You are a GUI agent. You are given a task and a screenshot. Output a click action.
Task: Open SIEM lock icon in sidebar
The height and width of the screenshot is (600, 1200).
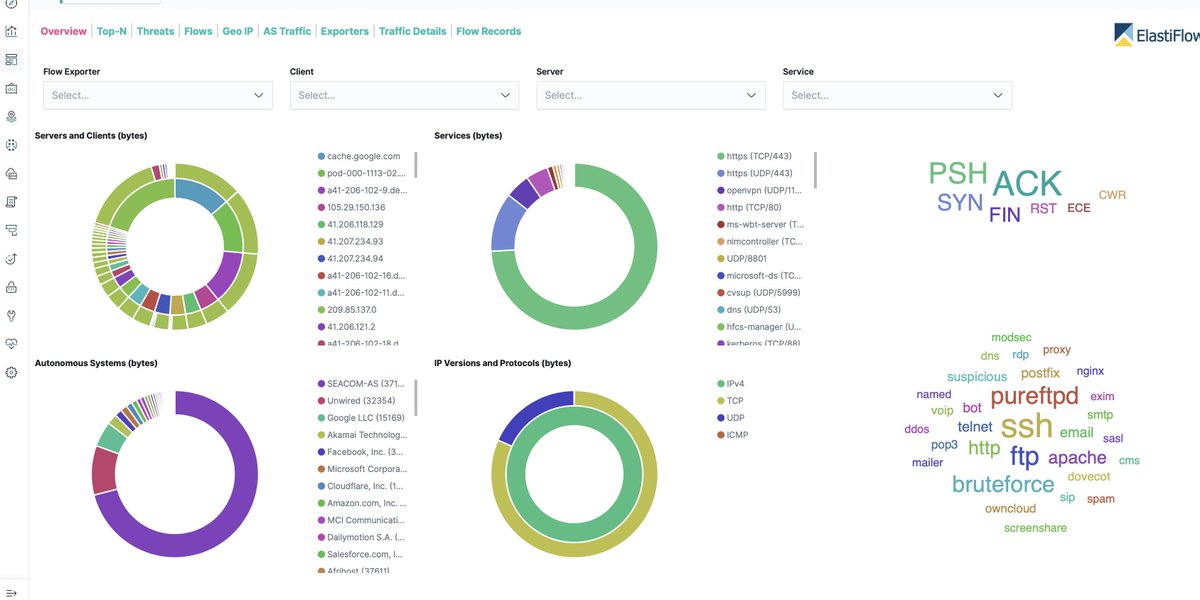11,287
